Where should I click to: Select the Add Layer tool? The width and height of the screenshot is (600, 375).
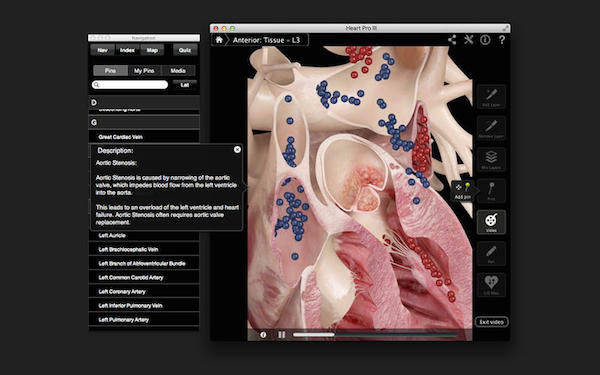(x=491, y=97)
